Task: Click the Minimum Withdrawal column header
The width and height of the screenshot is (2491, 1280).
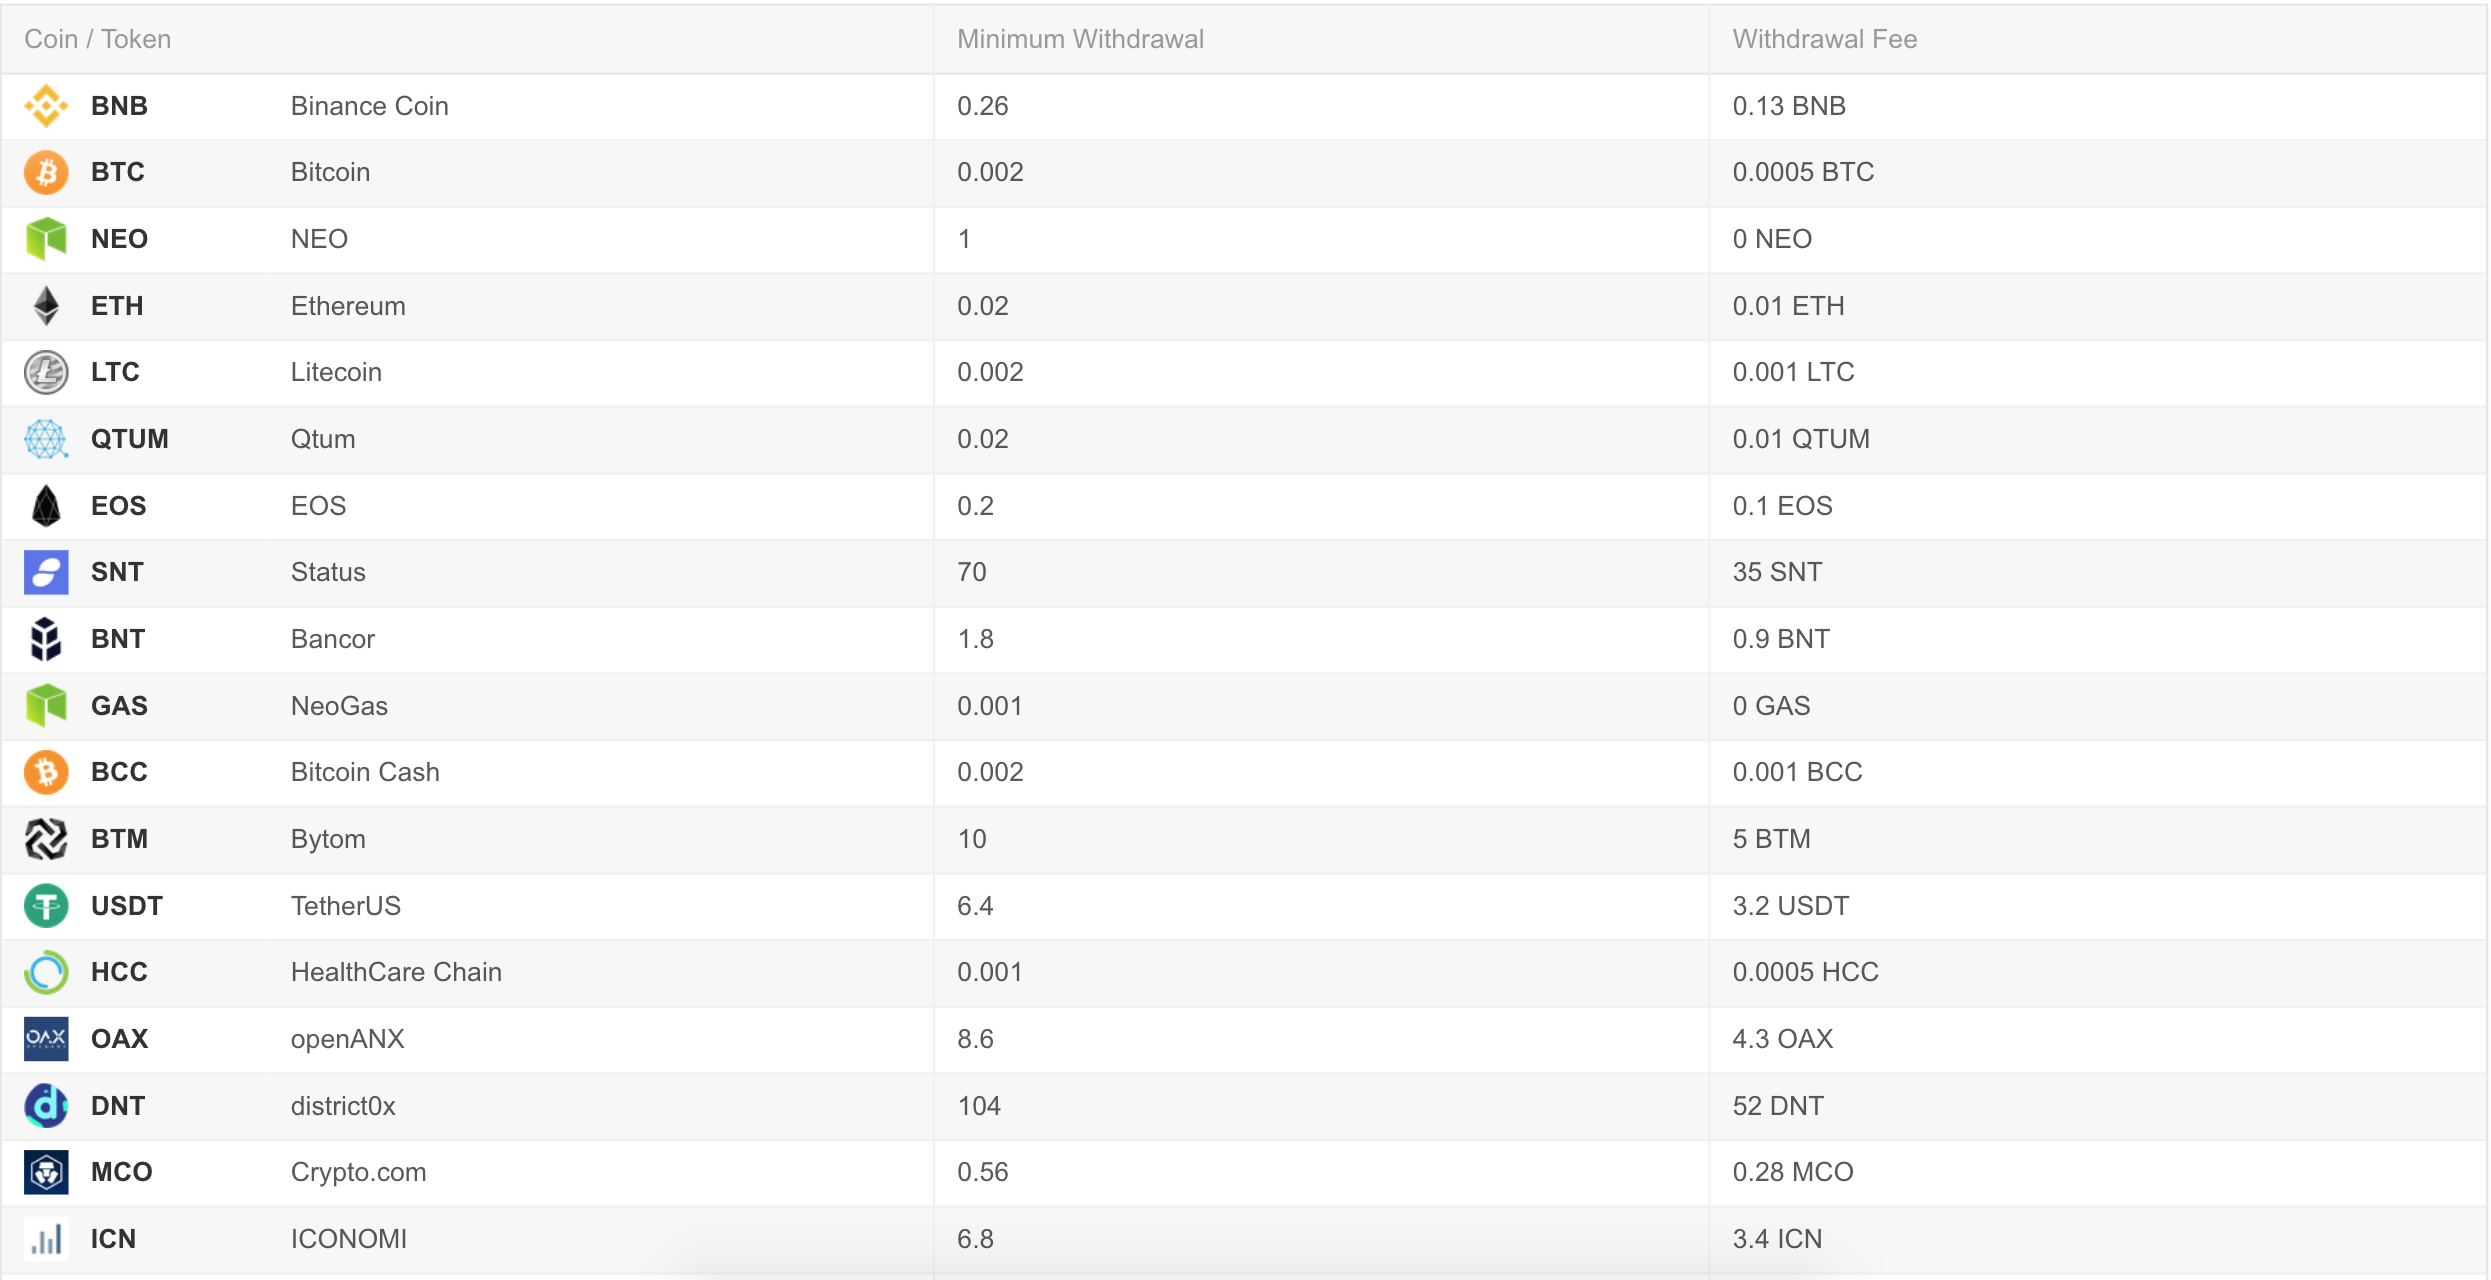Action: click(x=1080, y=39)
